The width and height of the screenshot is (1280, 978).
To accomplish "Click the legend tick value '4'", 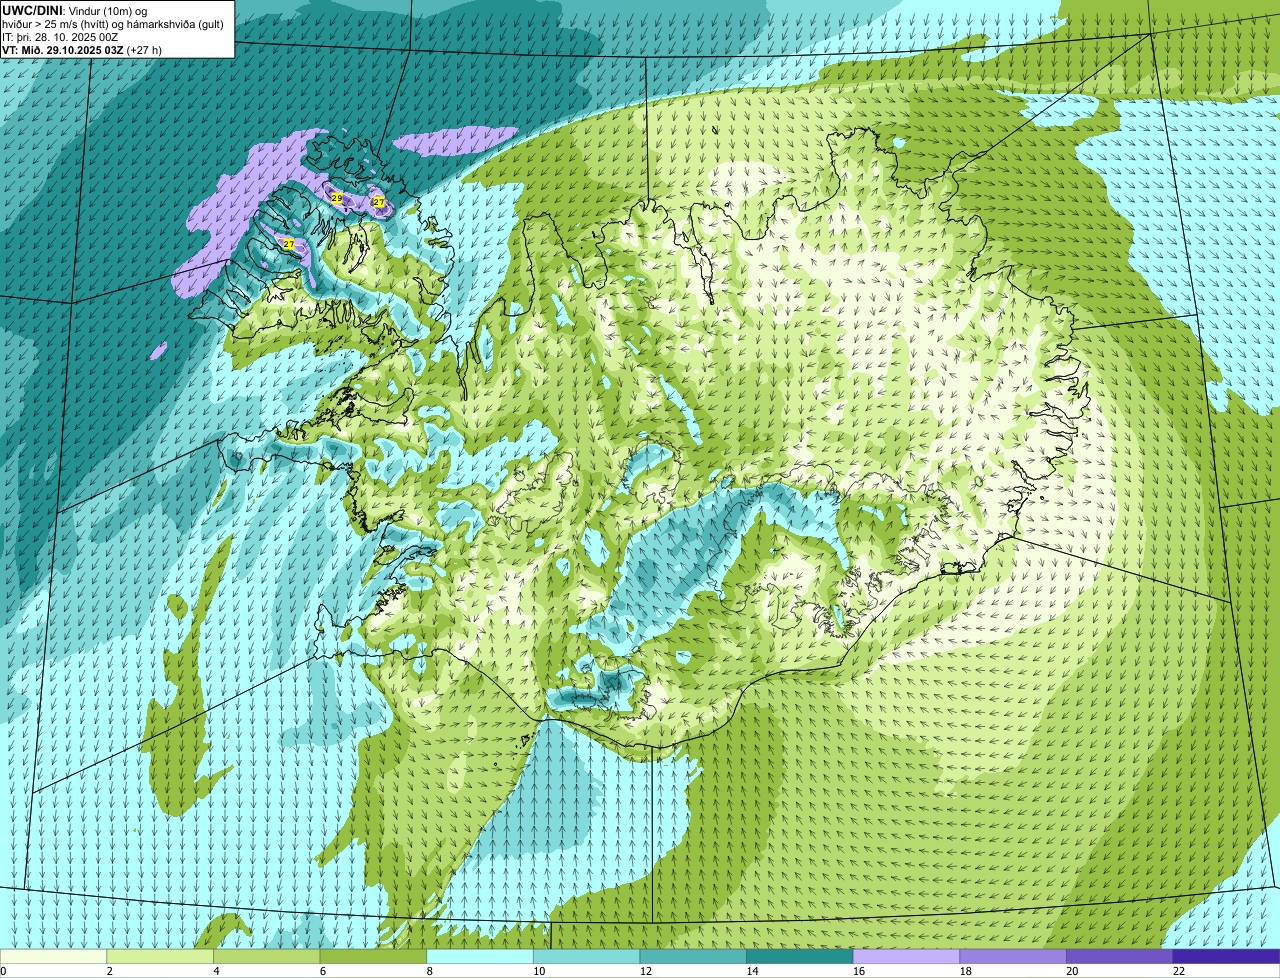I will 216,970.
